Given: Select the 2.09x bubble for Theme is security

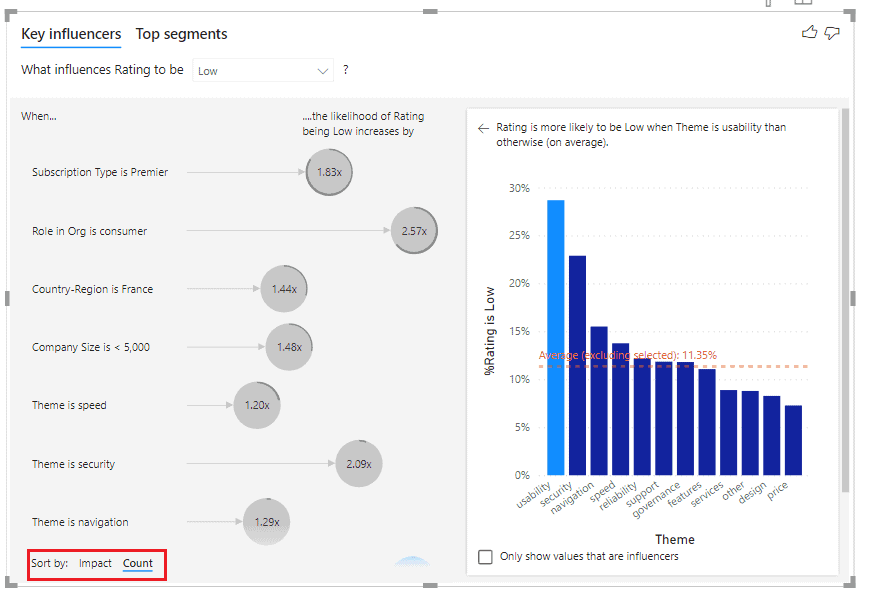Looking at the screenshot, I should (358, 463).
